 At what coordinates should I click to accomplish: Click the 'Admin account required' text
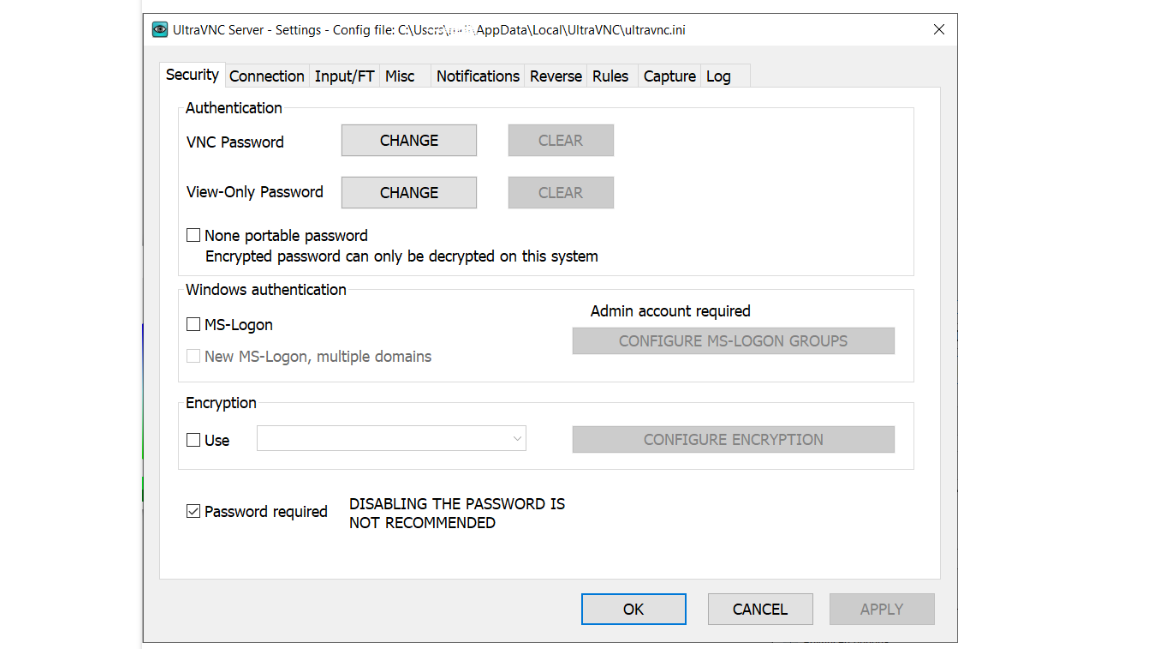click(x=670, y=311)
